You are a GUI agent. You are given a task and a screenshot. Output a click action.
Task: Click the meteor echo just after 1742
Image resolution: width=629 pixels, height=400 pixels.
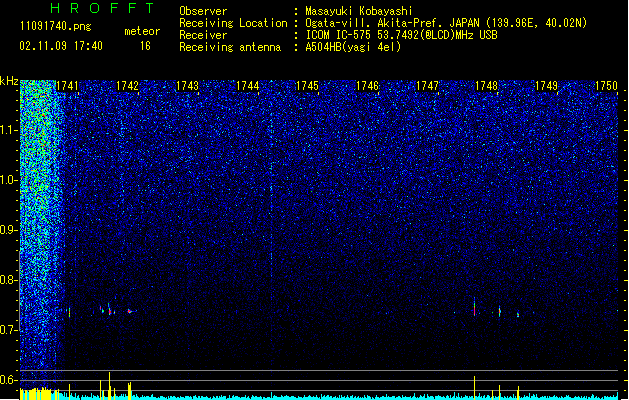(130, 311)
